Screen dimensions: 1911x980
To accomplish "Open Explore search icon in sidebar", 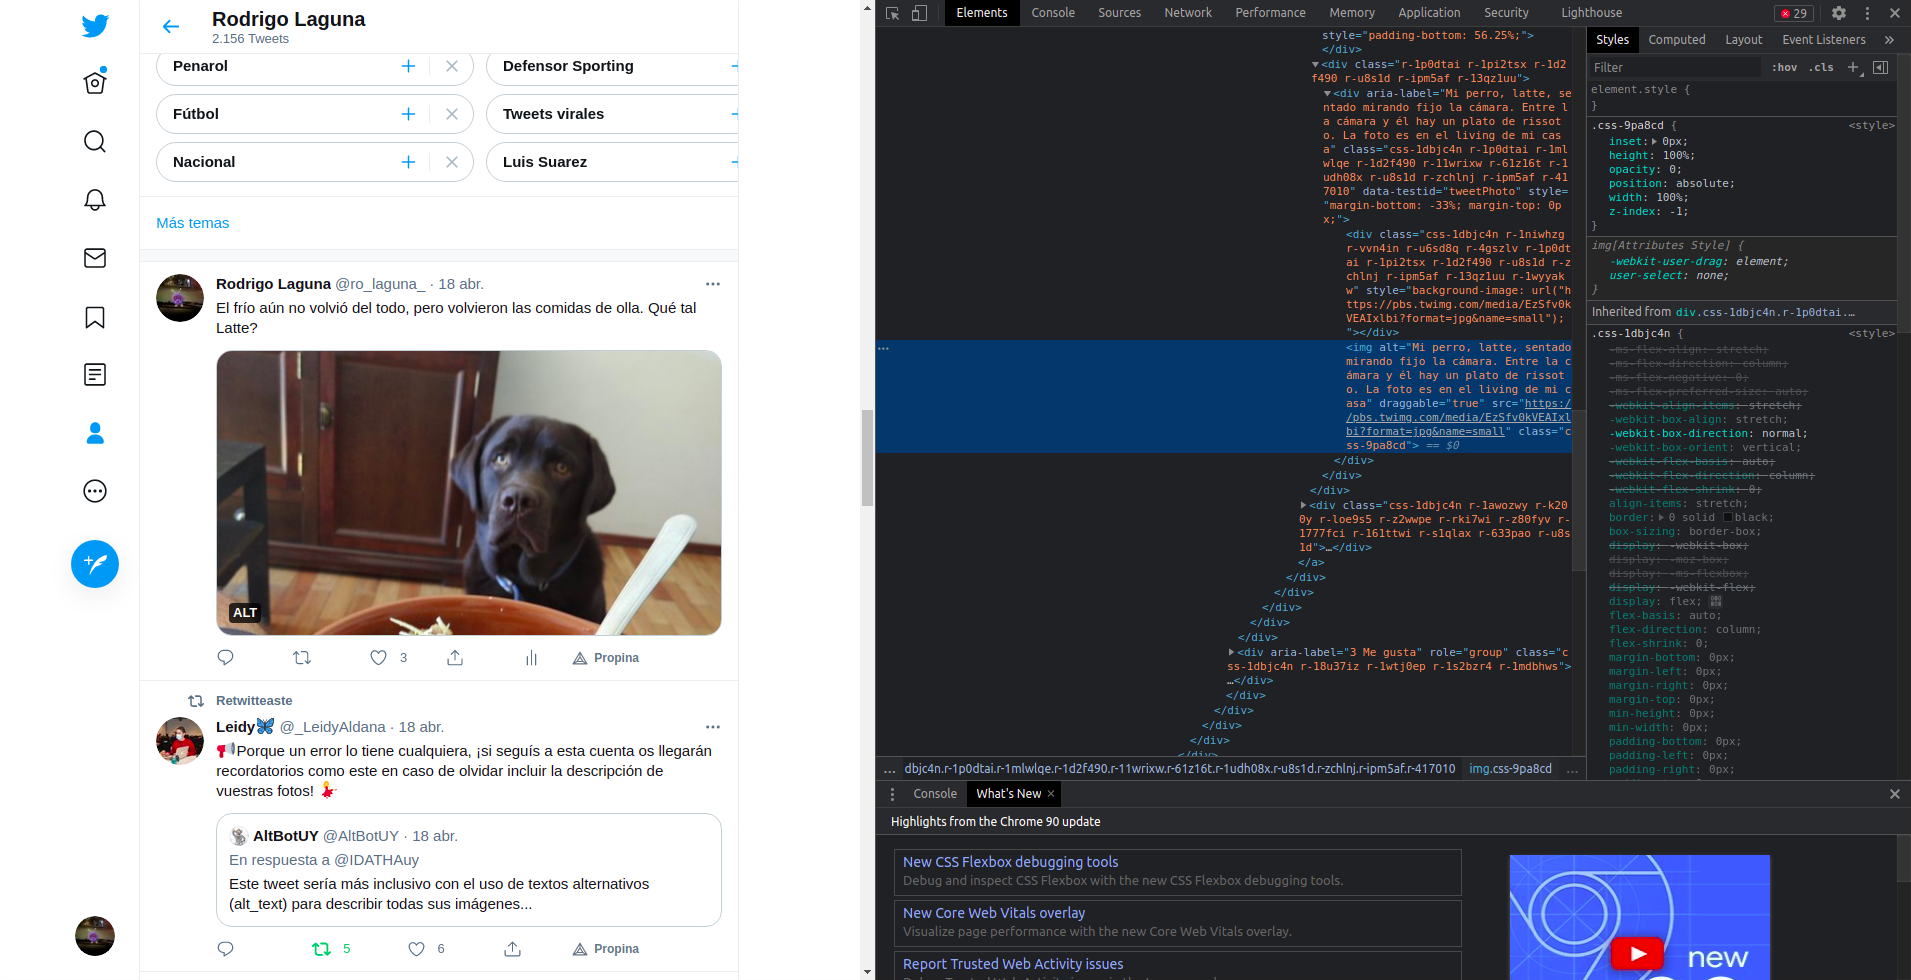I will [95, 141].
